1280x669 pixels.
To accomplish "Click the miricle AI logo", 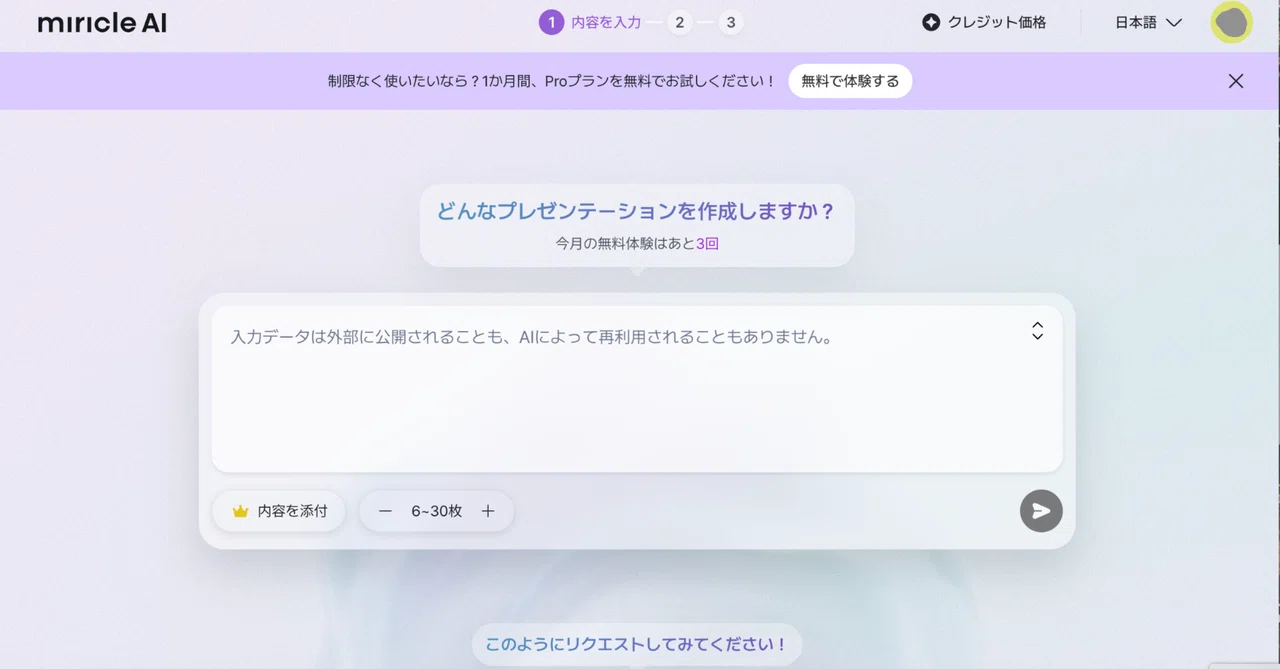I will click(x=102, y=23).
